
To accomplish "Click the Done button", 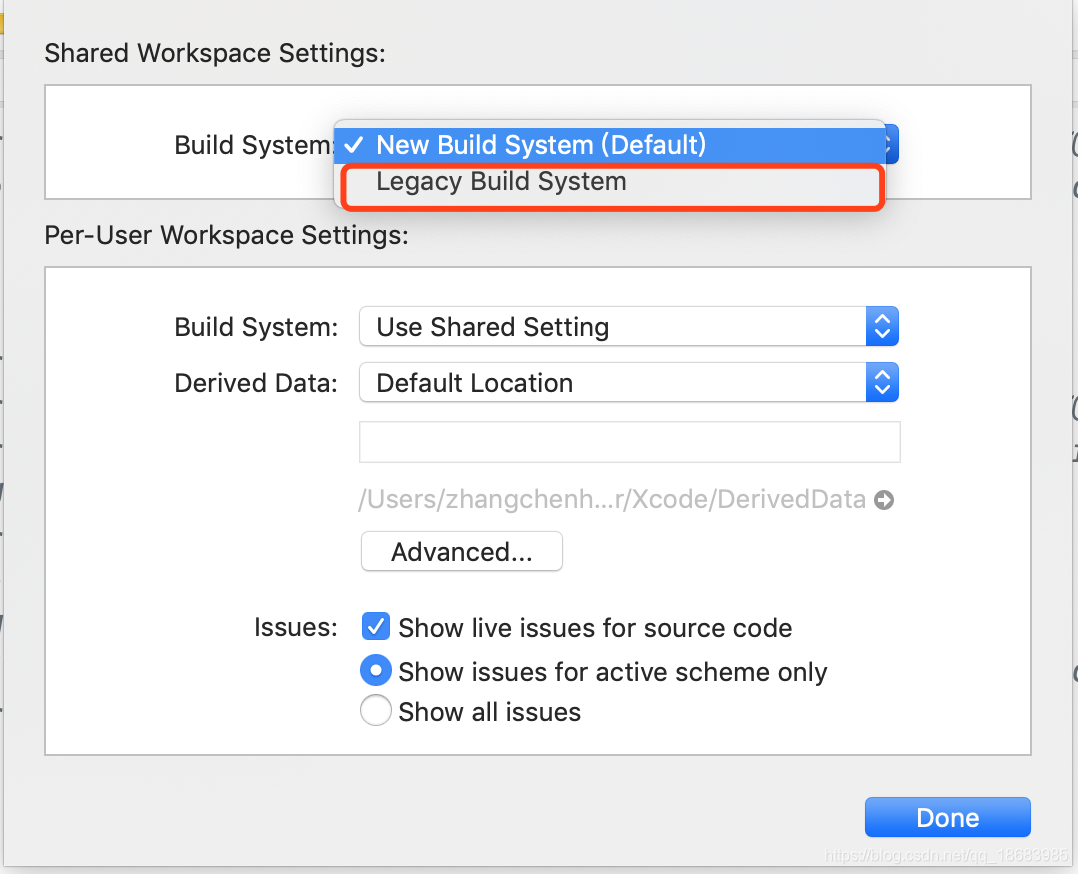I will coord(947,817).
